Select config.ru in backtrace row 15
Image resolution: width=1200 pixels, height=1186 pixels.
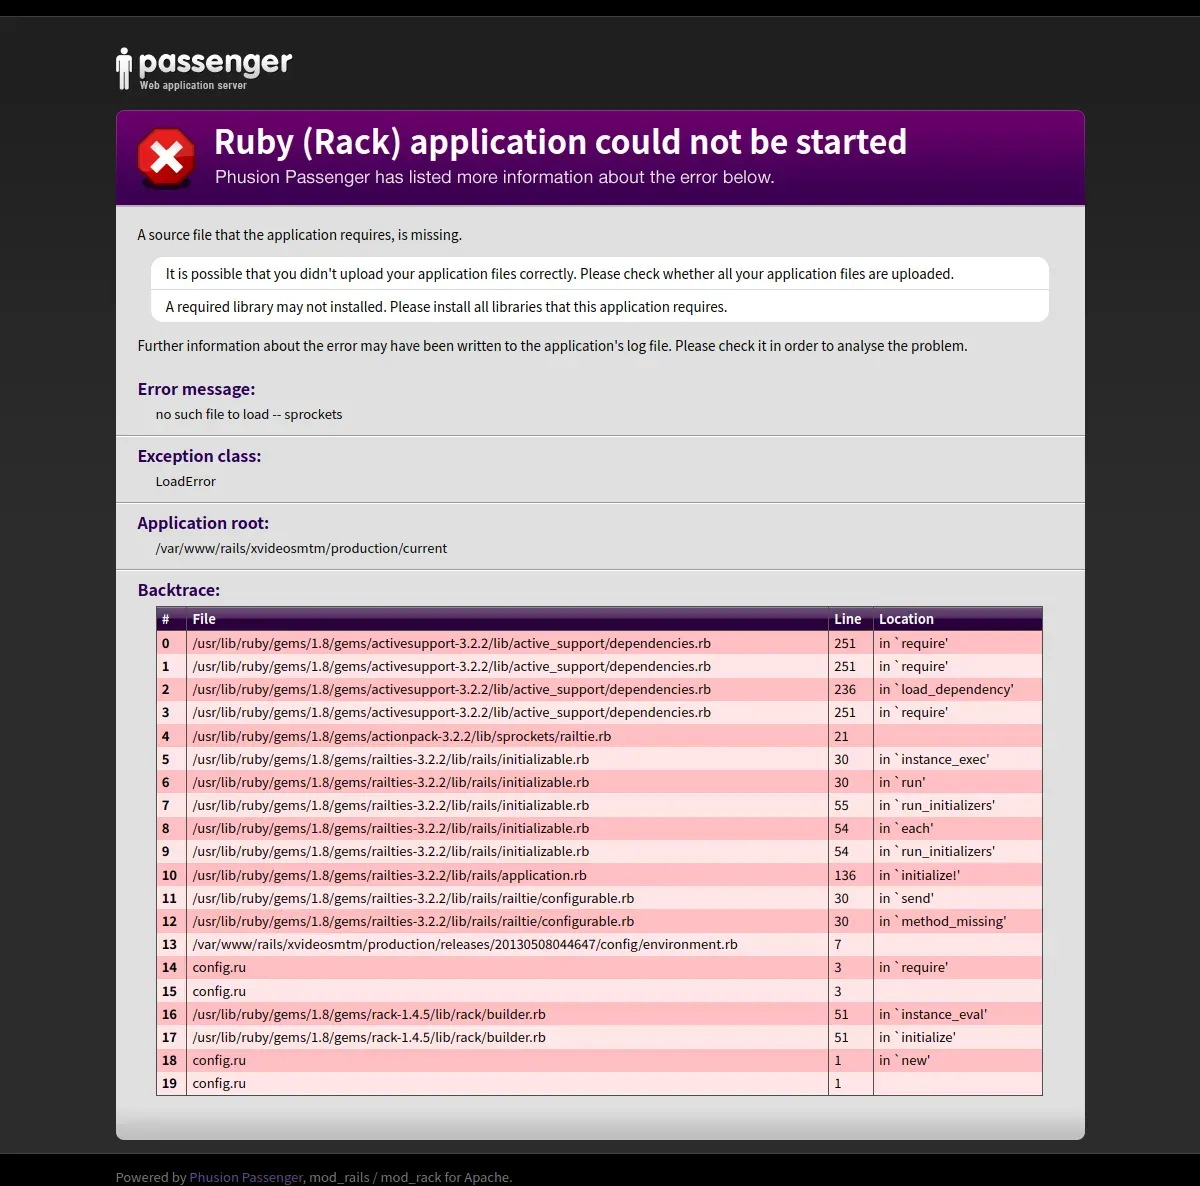pyautogui.click(x=219, y=991)
